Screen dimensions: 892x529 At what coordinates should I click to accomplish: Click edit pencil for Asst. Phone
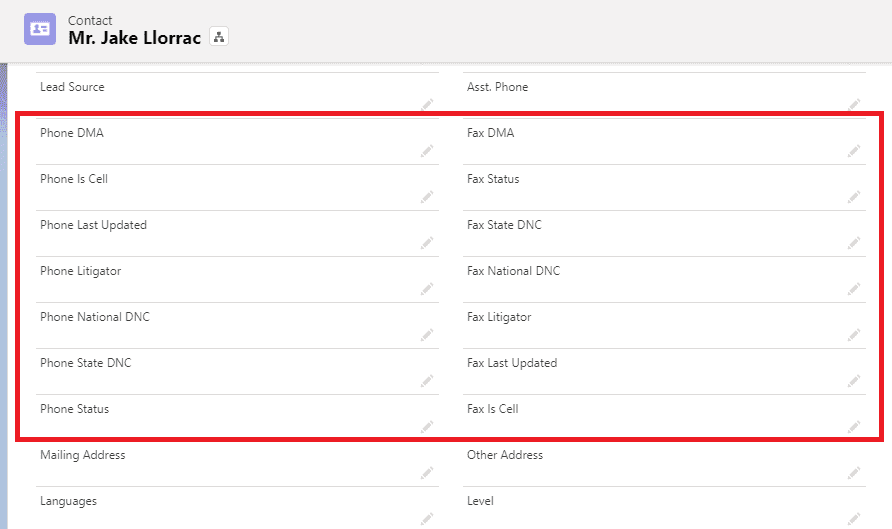(854, 104)
